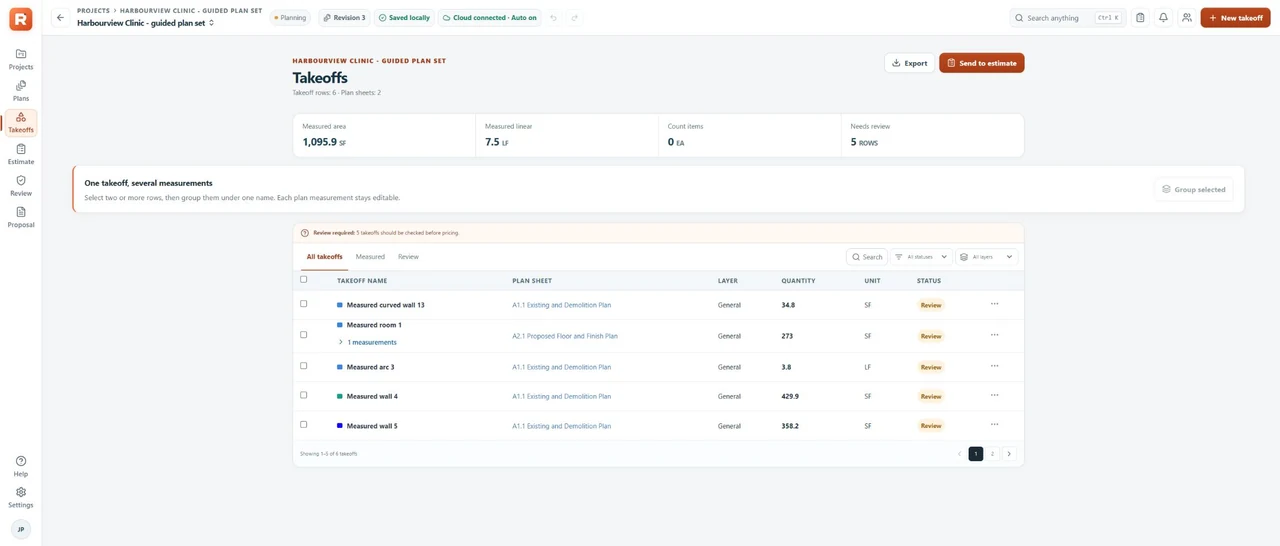This screenshot has height=546, width=1280.
Task: Open the Estimate sidebar section
Action: pyautogui.click(x=21, y=154)
